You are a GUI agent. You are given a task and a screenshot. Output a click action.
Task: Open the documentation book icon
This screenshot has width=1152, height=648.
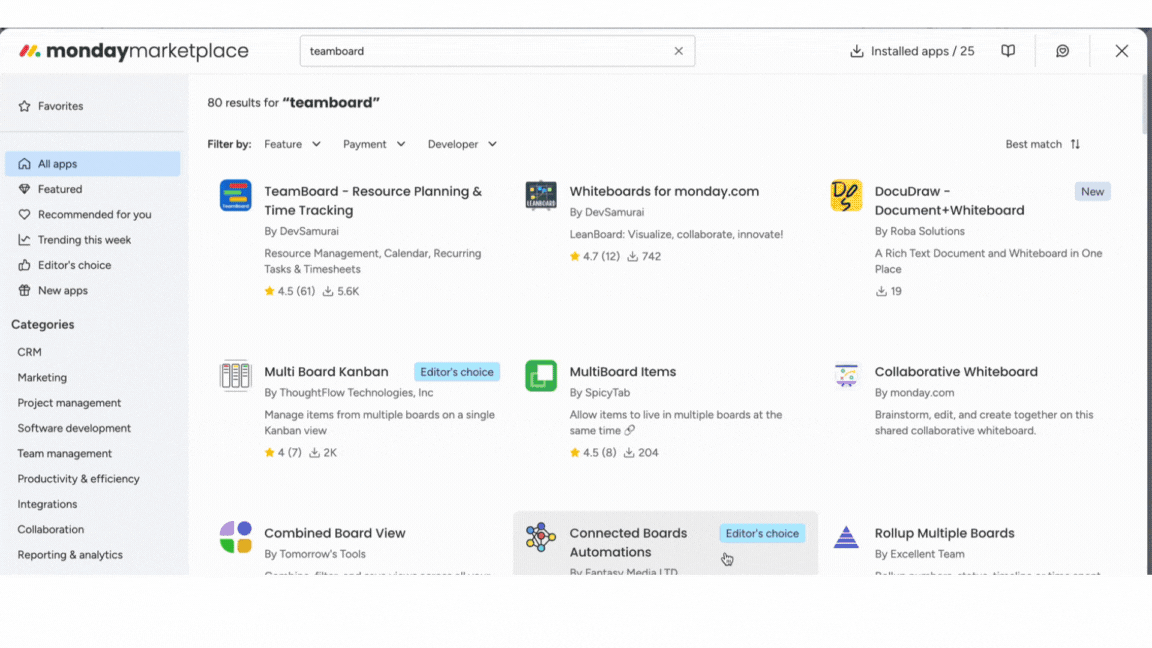click(1008, 51)
